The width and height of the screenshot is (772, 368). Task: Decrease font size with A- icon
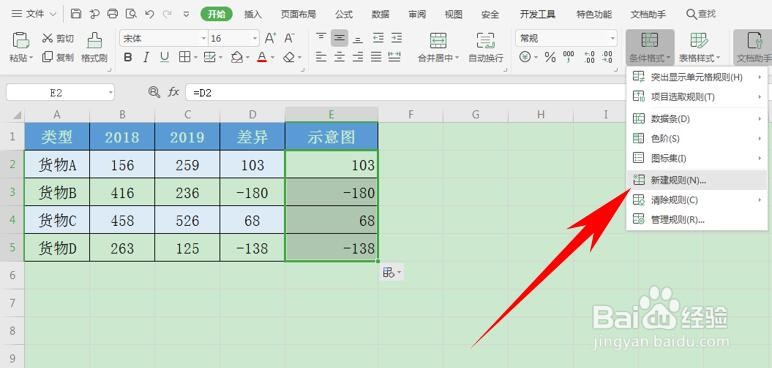point(289,38)
